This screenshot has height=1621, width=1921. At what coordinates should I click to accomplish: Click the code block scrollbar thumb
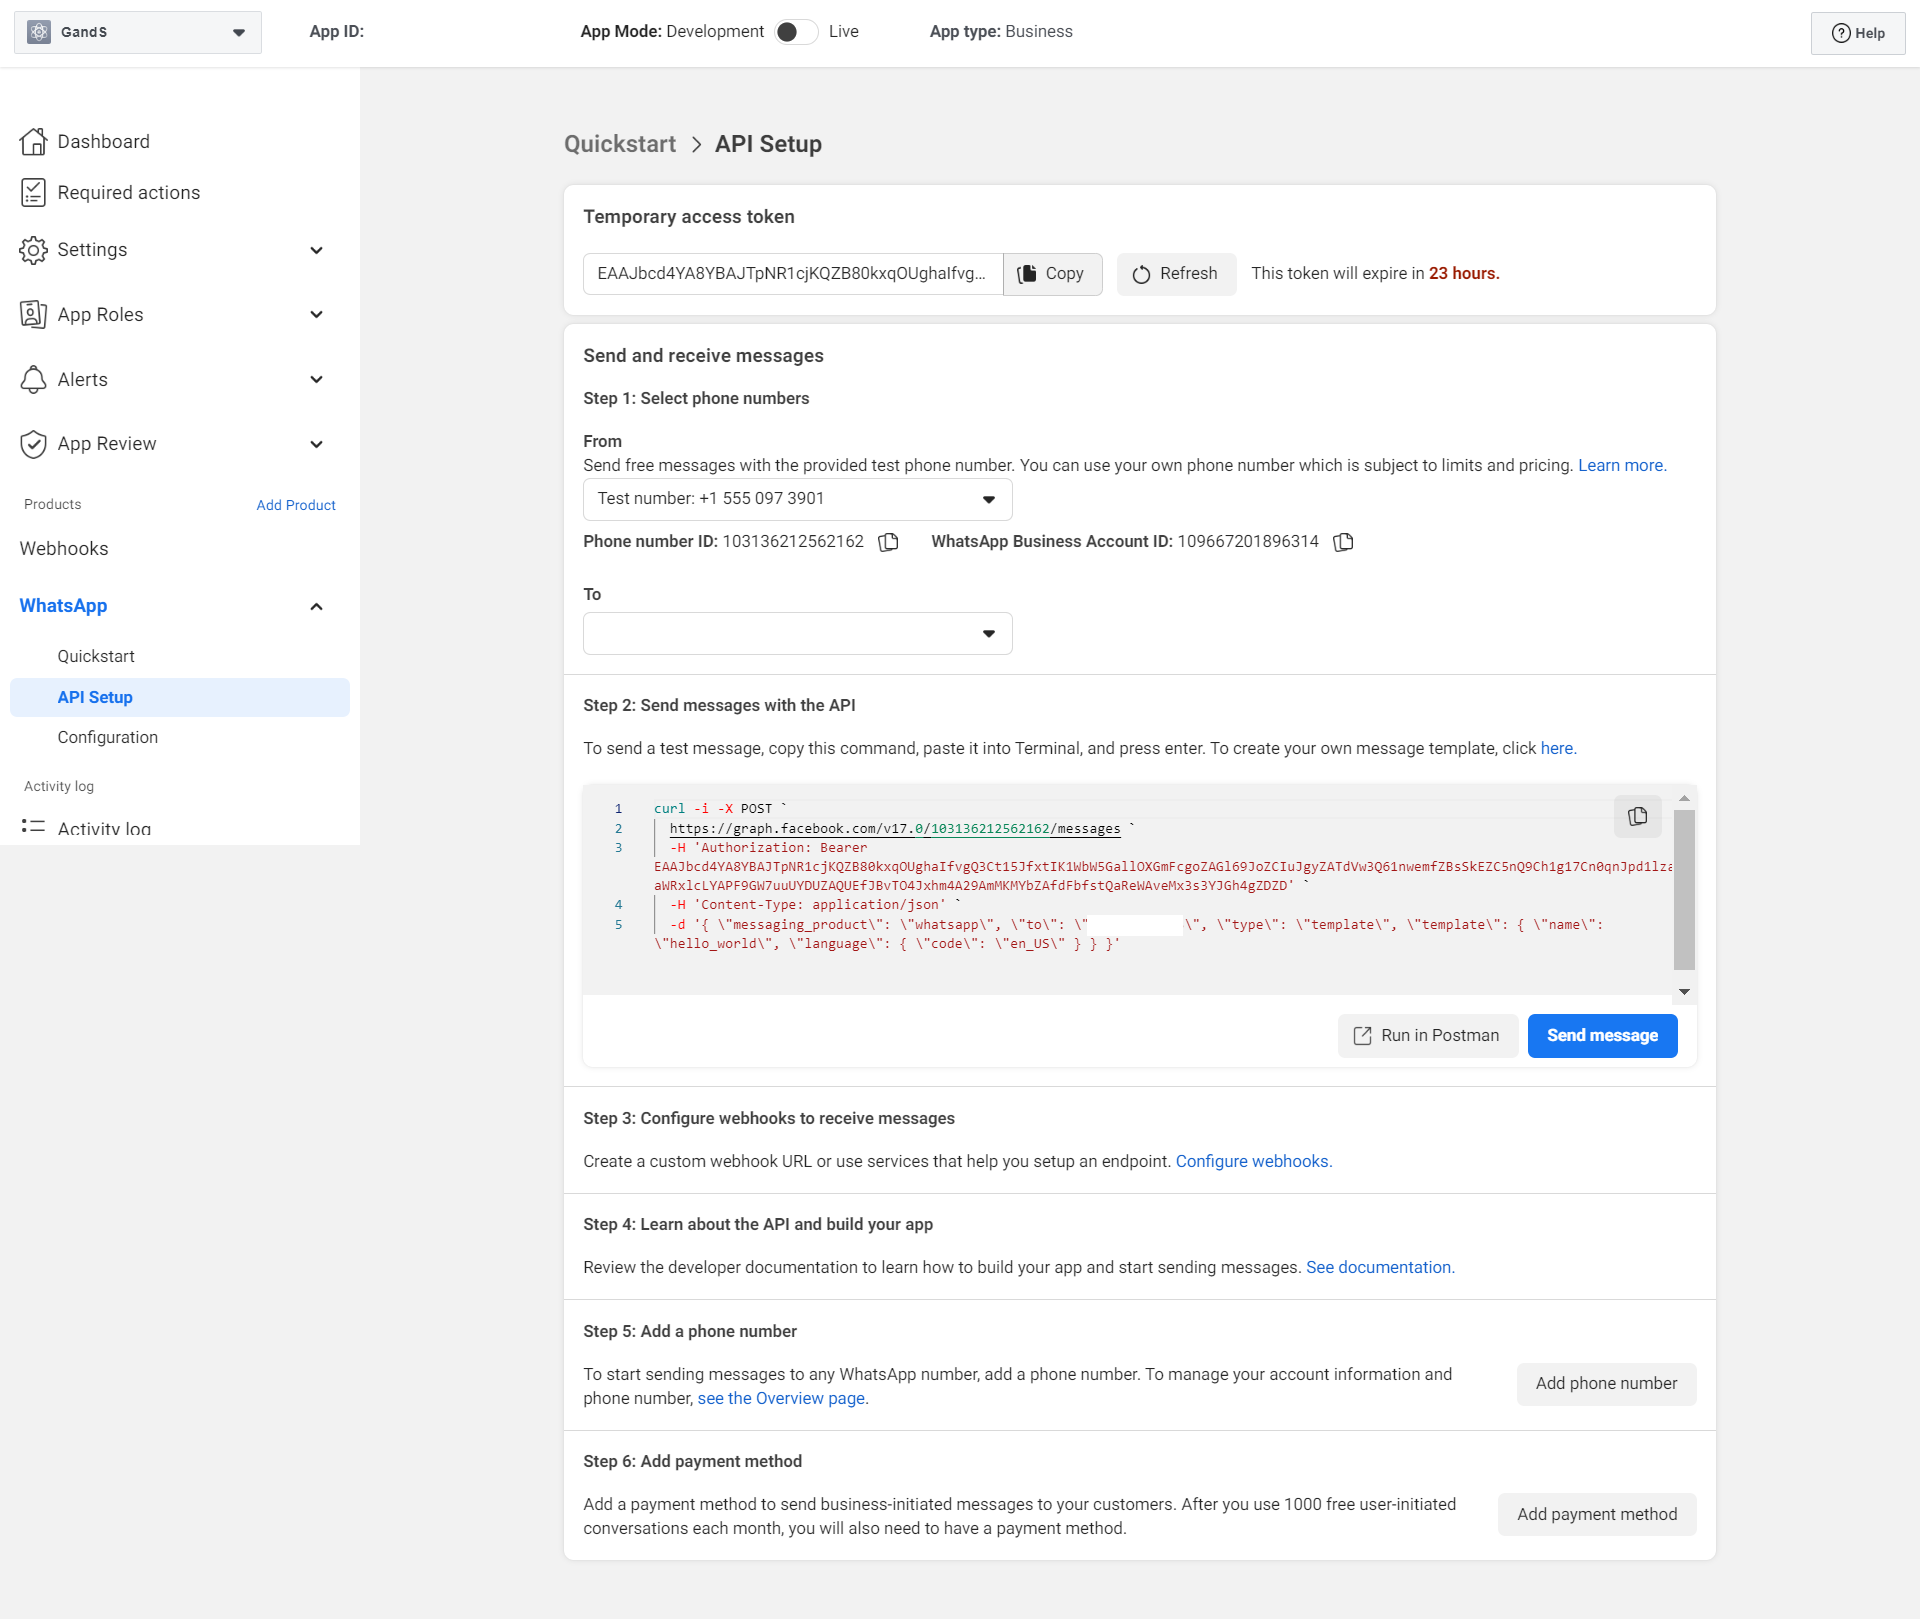1684,890
